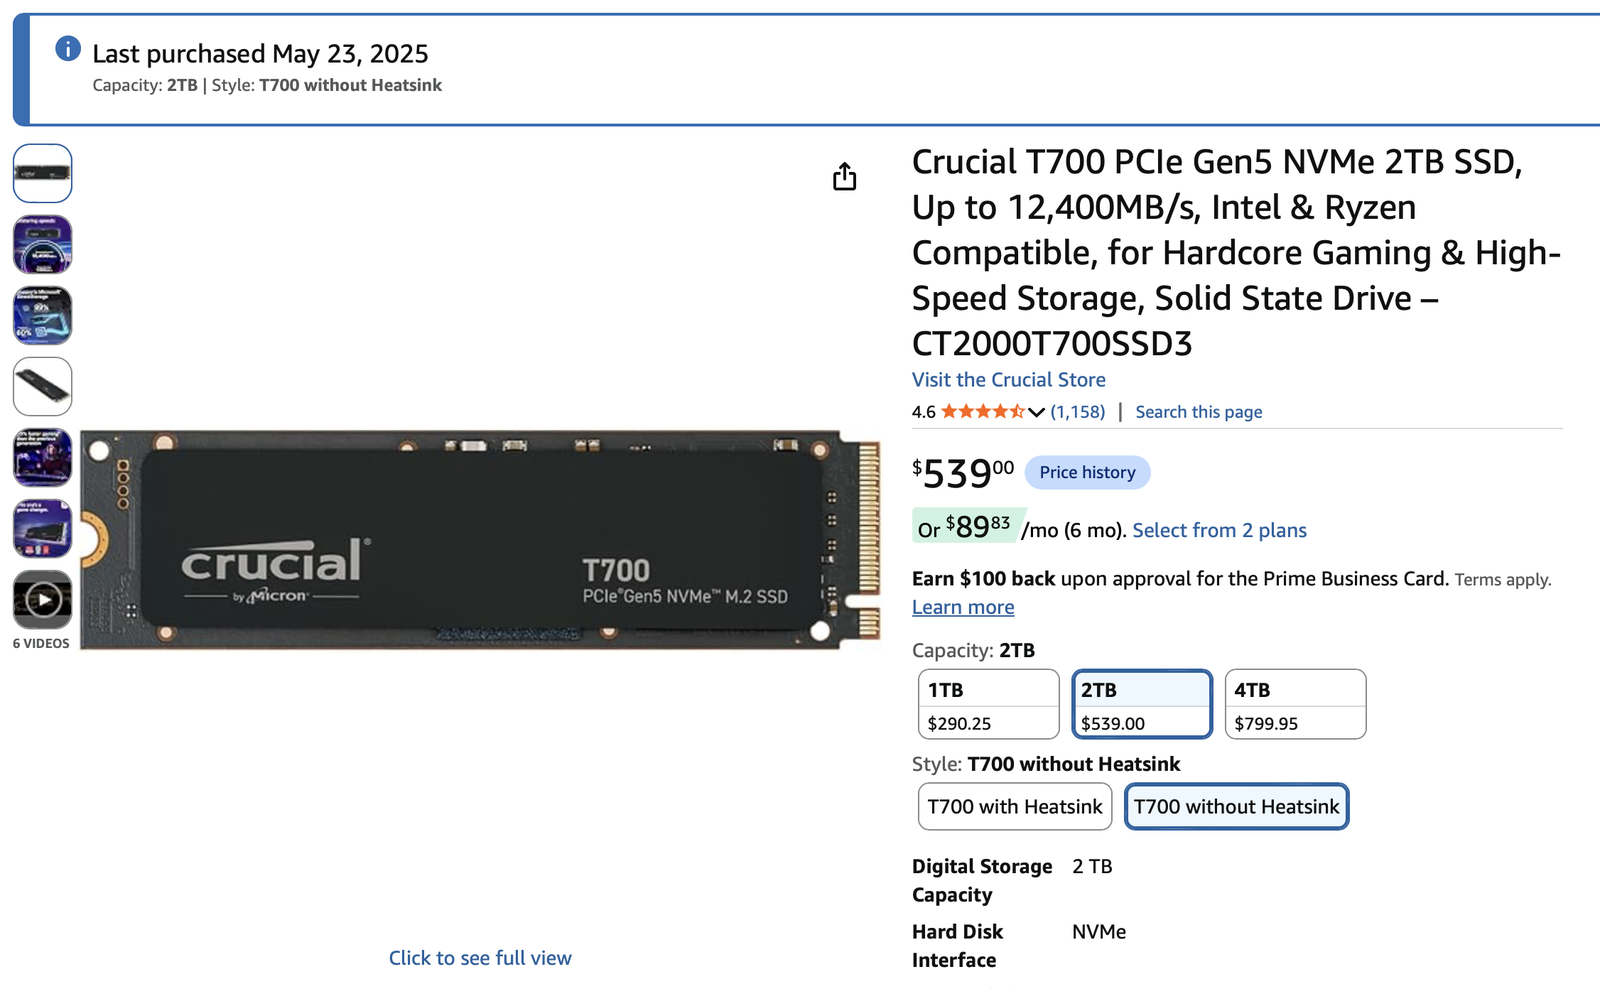This screenshot has height=989, width=1600.
Task: View the game changer thumbnail
Action: 42,528
